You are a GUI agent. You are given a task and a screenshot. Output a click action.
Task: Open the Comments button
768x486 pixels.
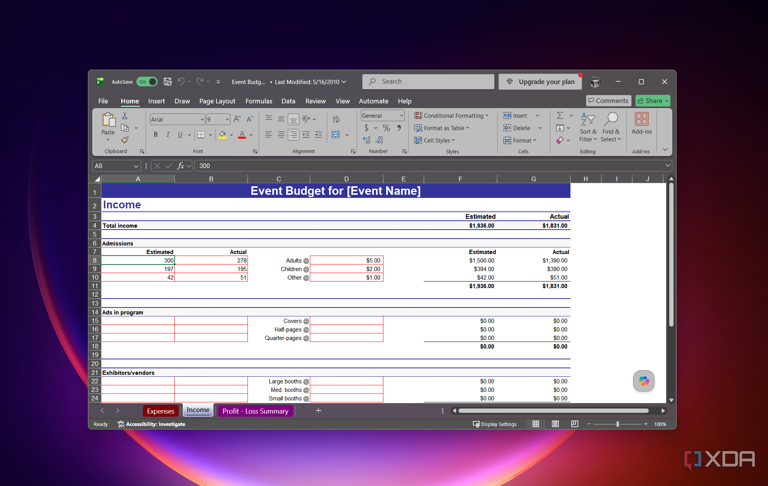(608, 100)
